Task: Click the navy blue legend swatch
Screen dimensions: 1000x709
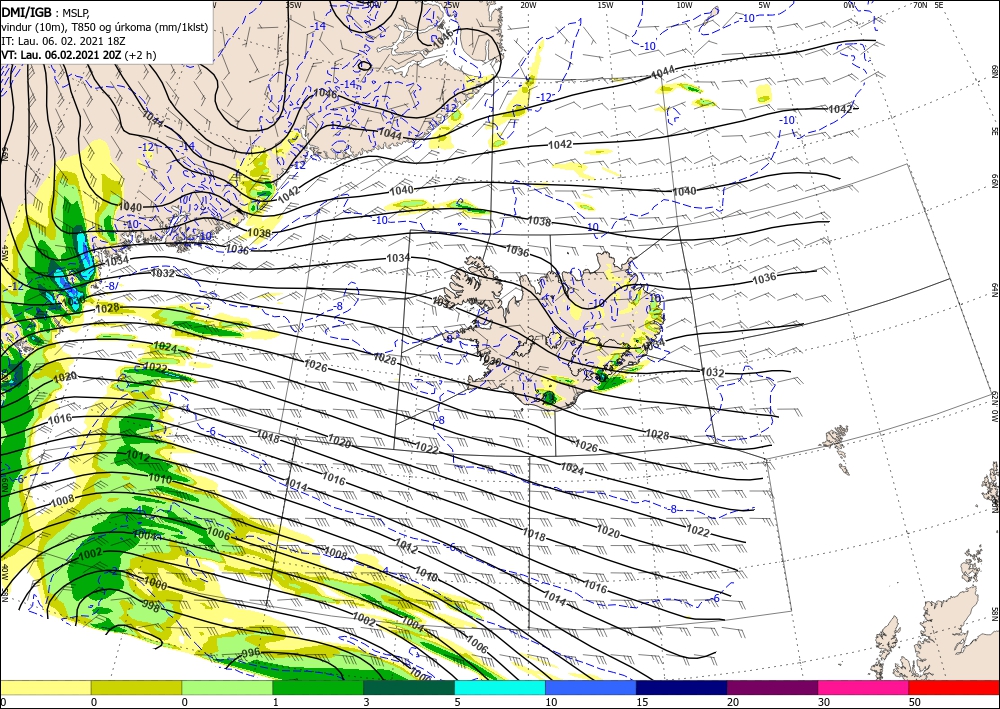Action: coord(682,687)
